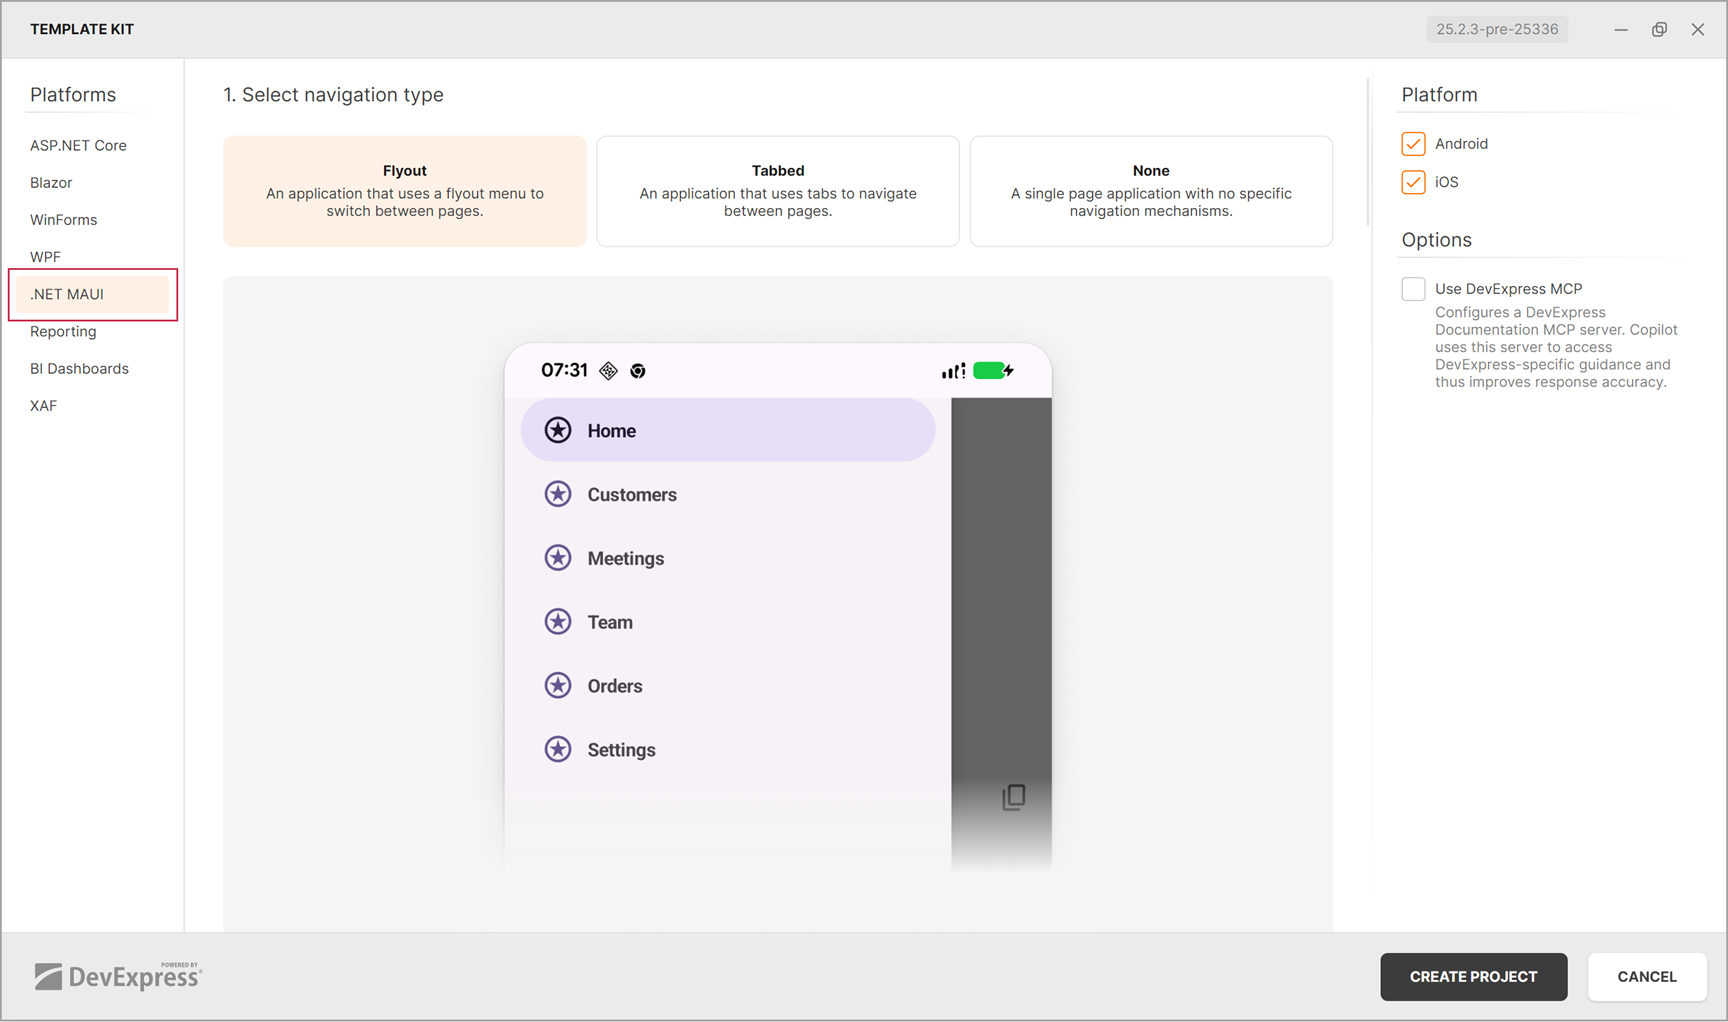Click the CREATE PROJECT button
This screenshot has width=1728, height=1022.
point(1473,977)
